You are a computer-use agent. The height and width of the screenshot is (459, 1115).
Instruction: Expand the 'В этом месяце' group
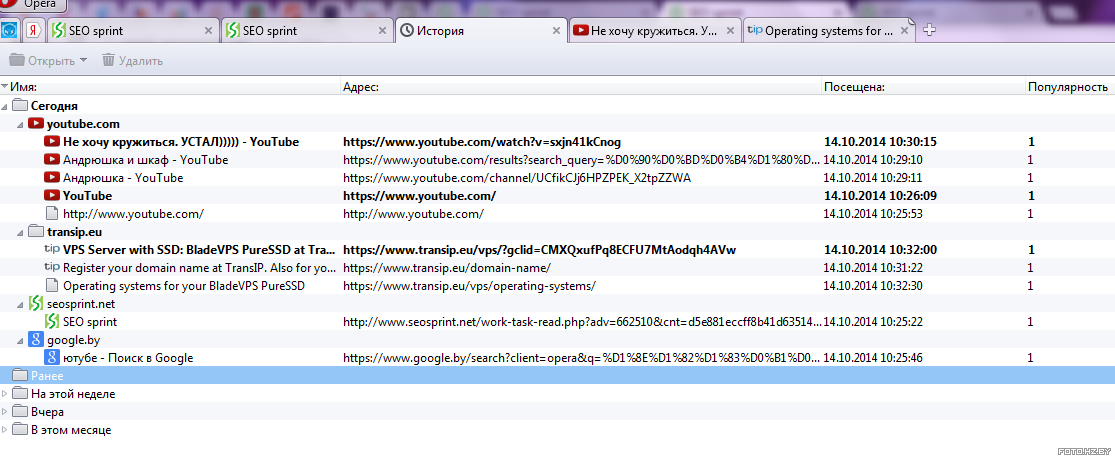[x=6, y=431]
